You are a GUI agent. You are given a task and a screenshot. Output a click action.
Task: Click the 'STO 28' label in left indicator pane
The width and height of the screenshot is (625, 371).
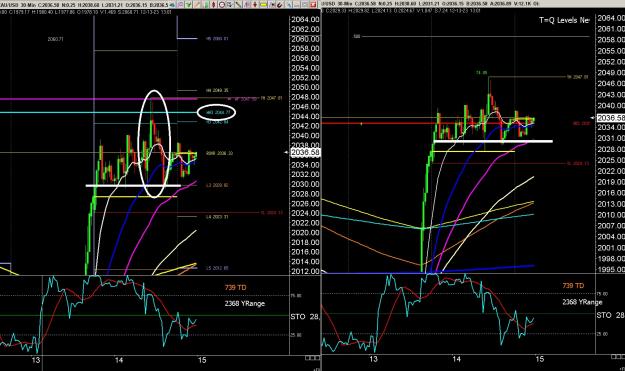(305, 317)
